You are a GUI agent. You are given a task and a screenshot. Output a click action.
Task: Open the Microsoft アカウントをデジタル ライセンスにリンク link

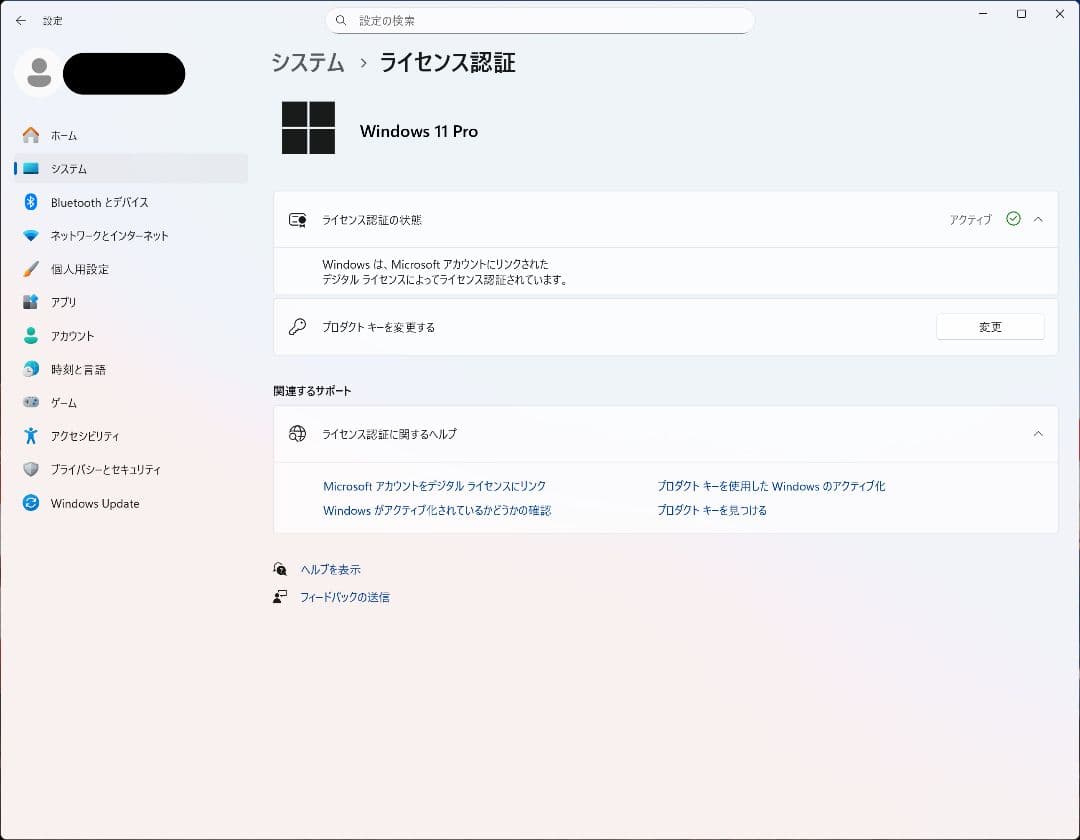[434, 486]
